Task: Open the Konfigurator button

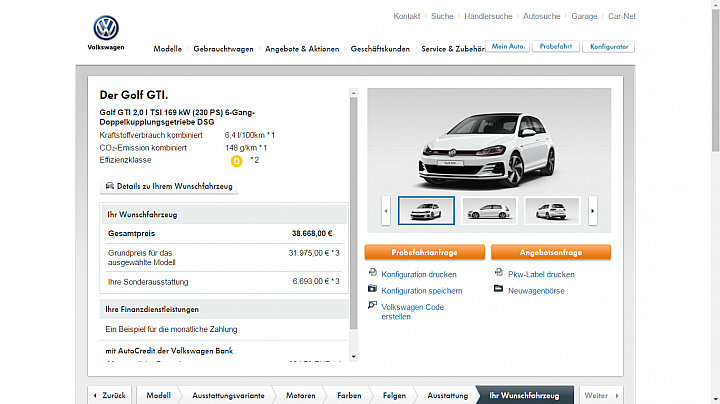Action: pos(608,46)
